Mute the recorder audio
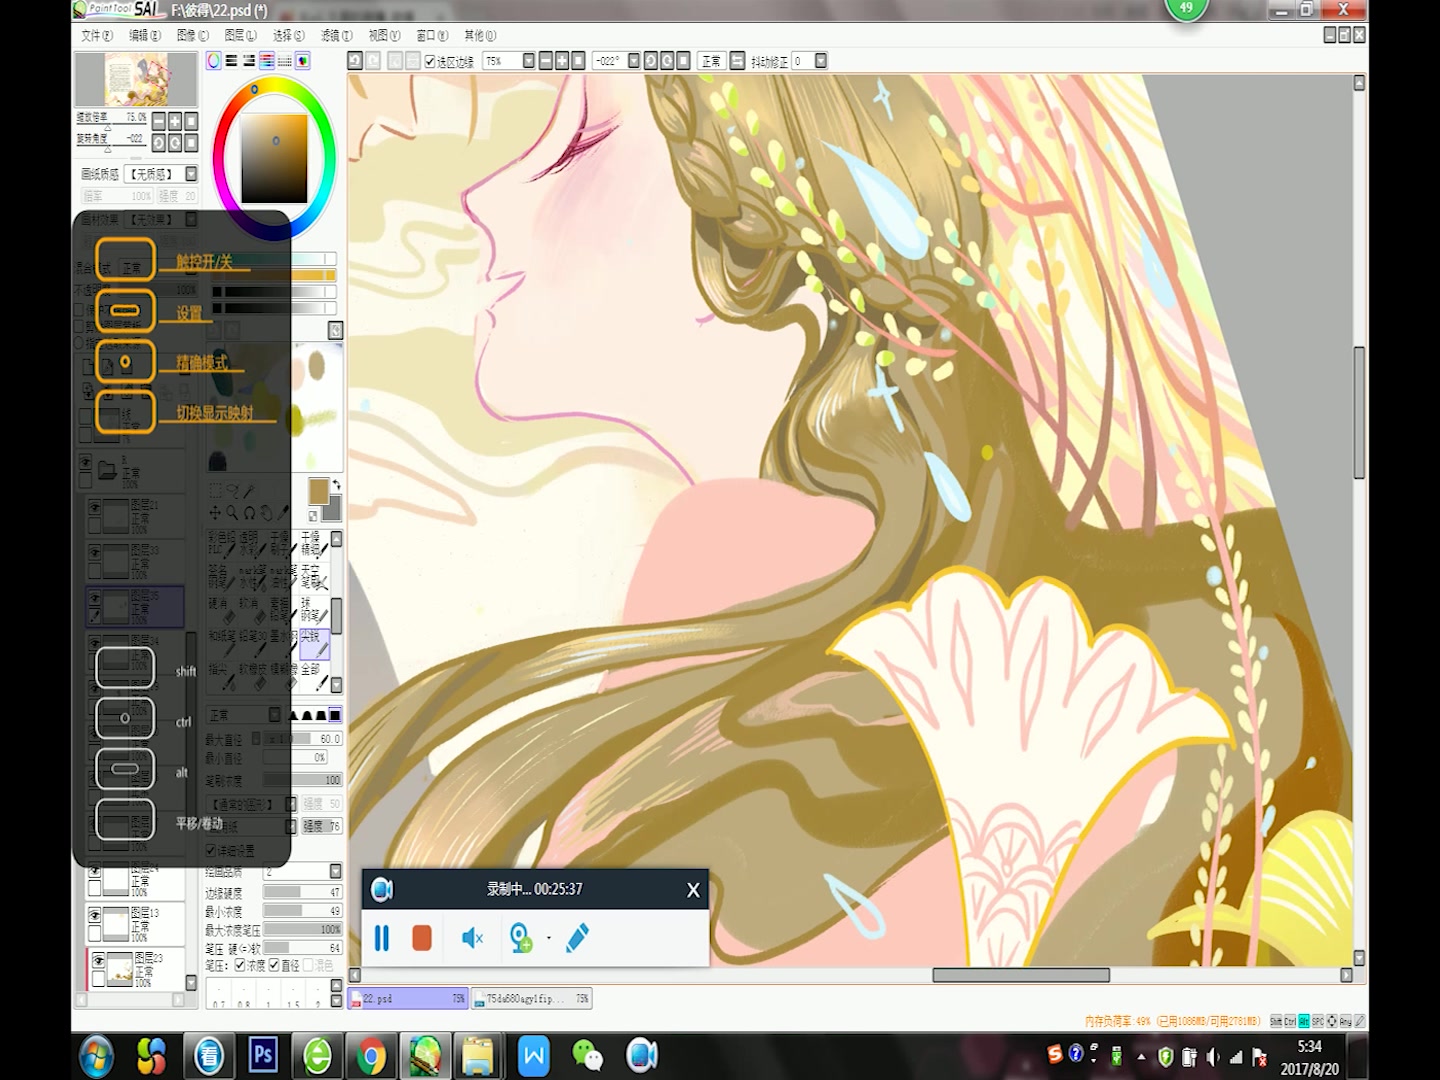1440x1080 pixels. (x=472, y=938)
